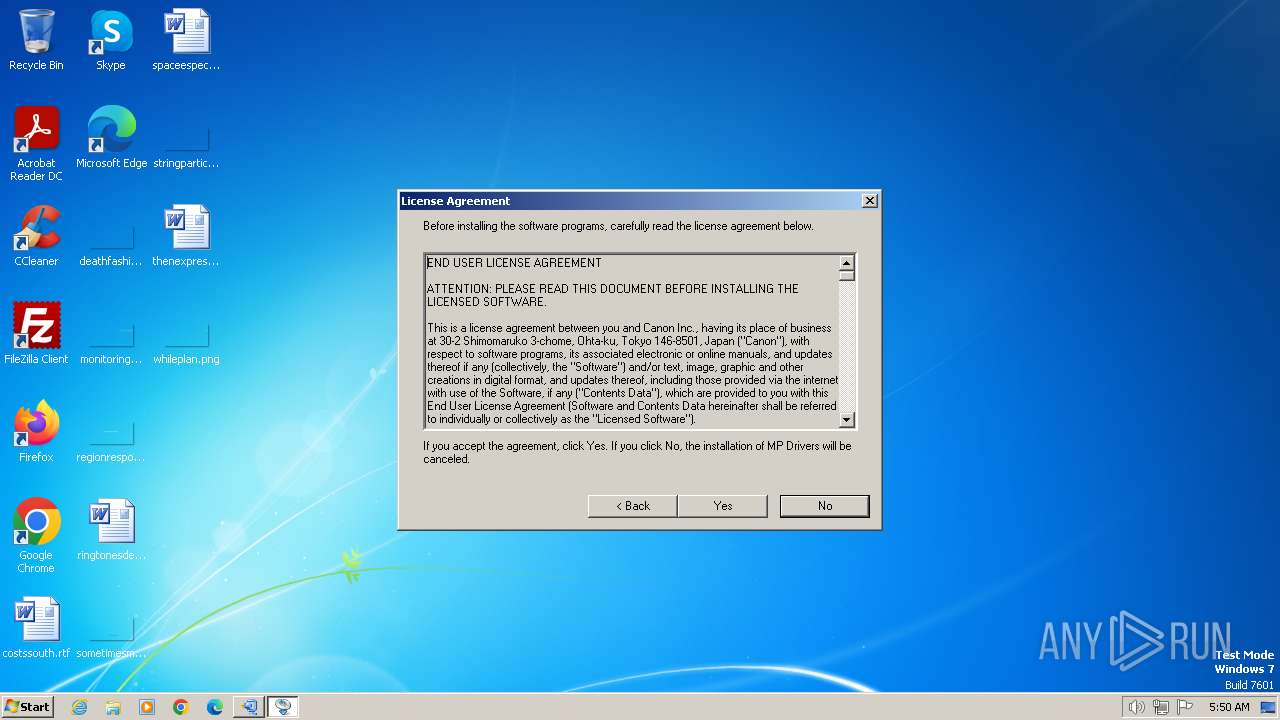The height and width of the screenshot is (720, 1280).
Task: Switch to the installer setup taskbar item
Action: (249, 707)
